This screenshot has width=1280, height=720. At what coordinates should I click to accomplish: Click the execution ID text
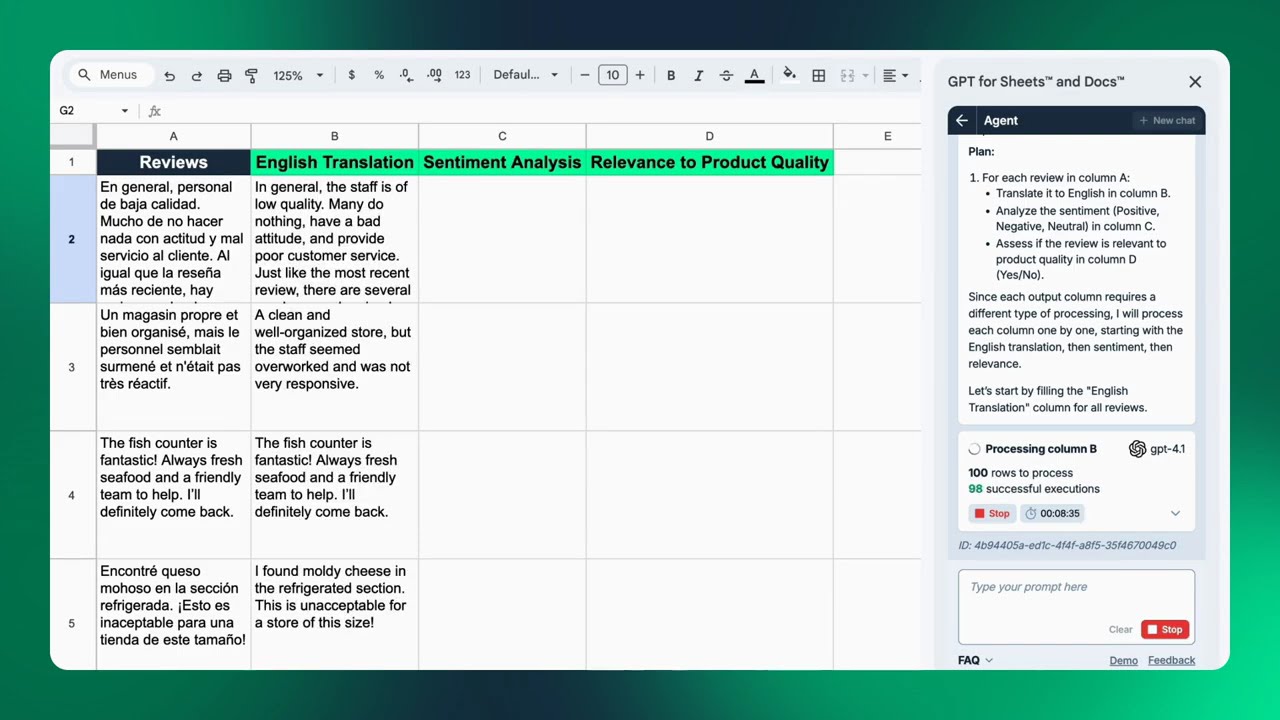pyautogui.click(x=1067, y=545)
